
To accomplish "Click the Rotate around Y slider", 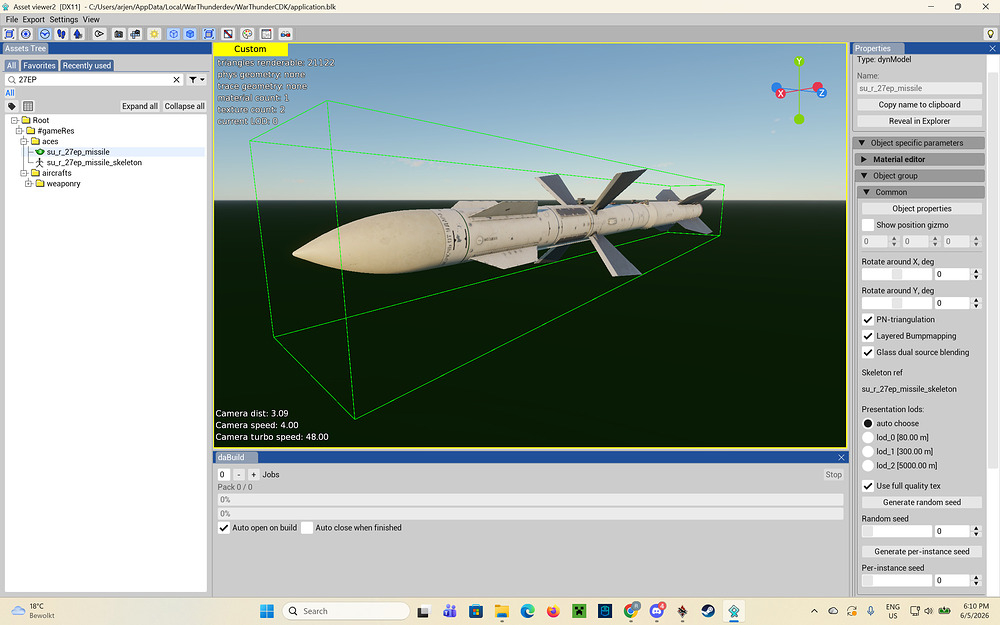I will [897, 303].
